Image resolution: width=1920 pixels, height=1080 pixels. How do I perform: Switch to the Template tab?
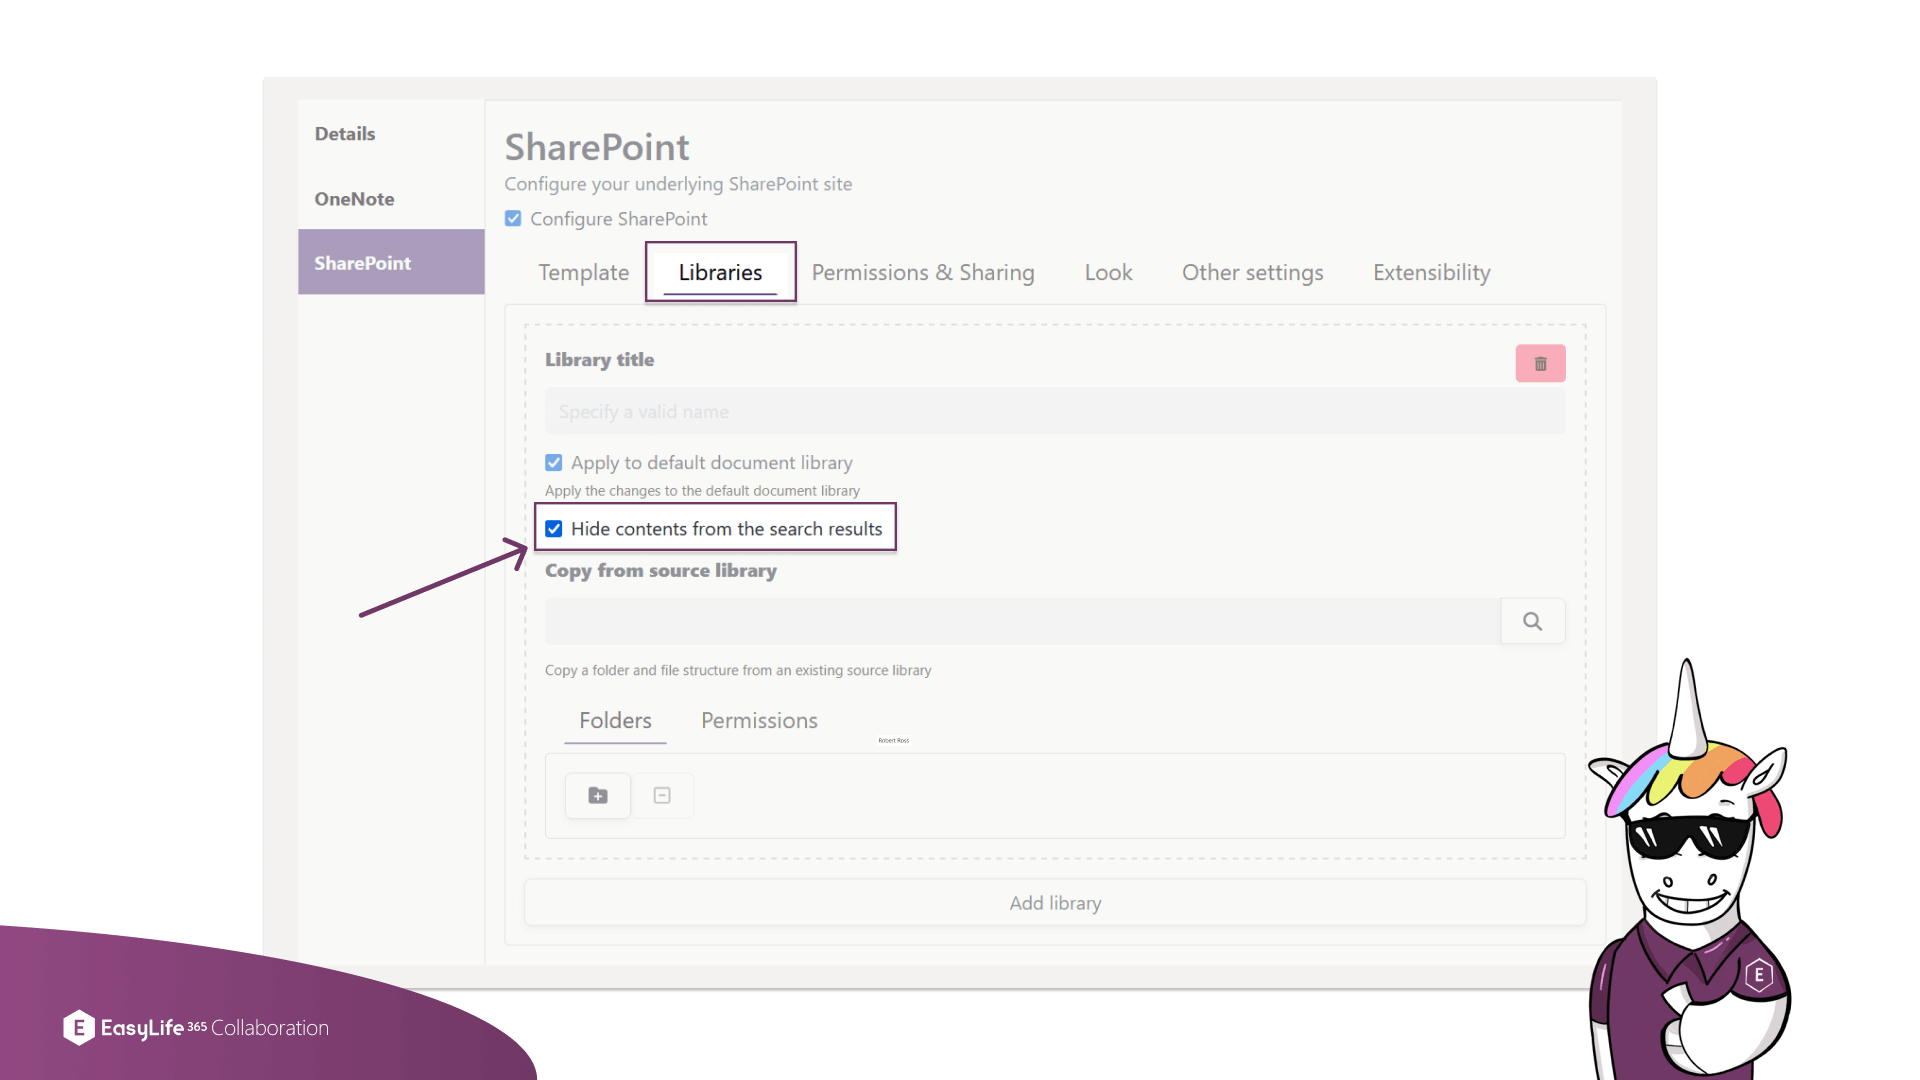click(x=583, y=272)
